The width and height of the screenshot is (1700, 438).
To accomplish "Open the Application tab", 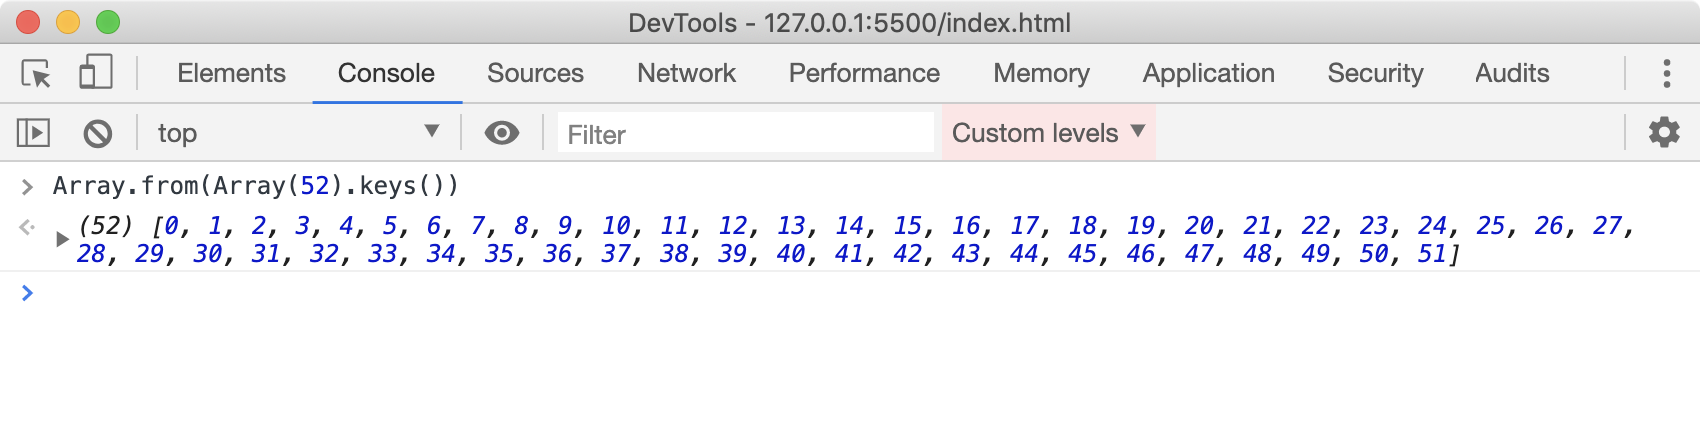I will tap(1208, 73).
